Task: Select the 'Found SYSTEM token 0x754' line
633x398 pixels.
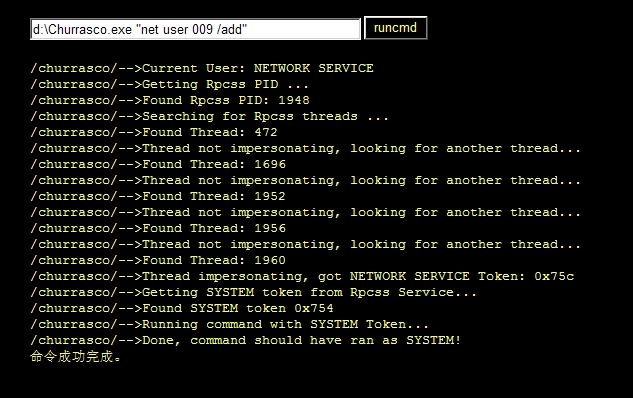Action: [182, 308]
